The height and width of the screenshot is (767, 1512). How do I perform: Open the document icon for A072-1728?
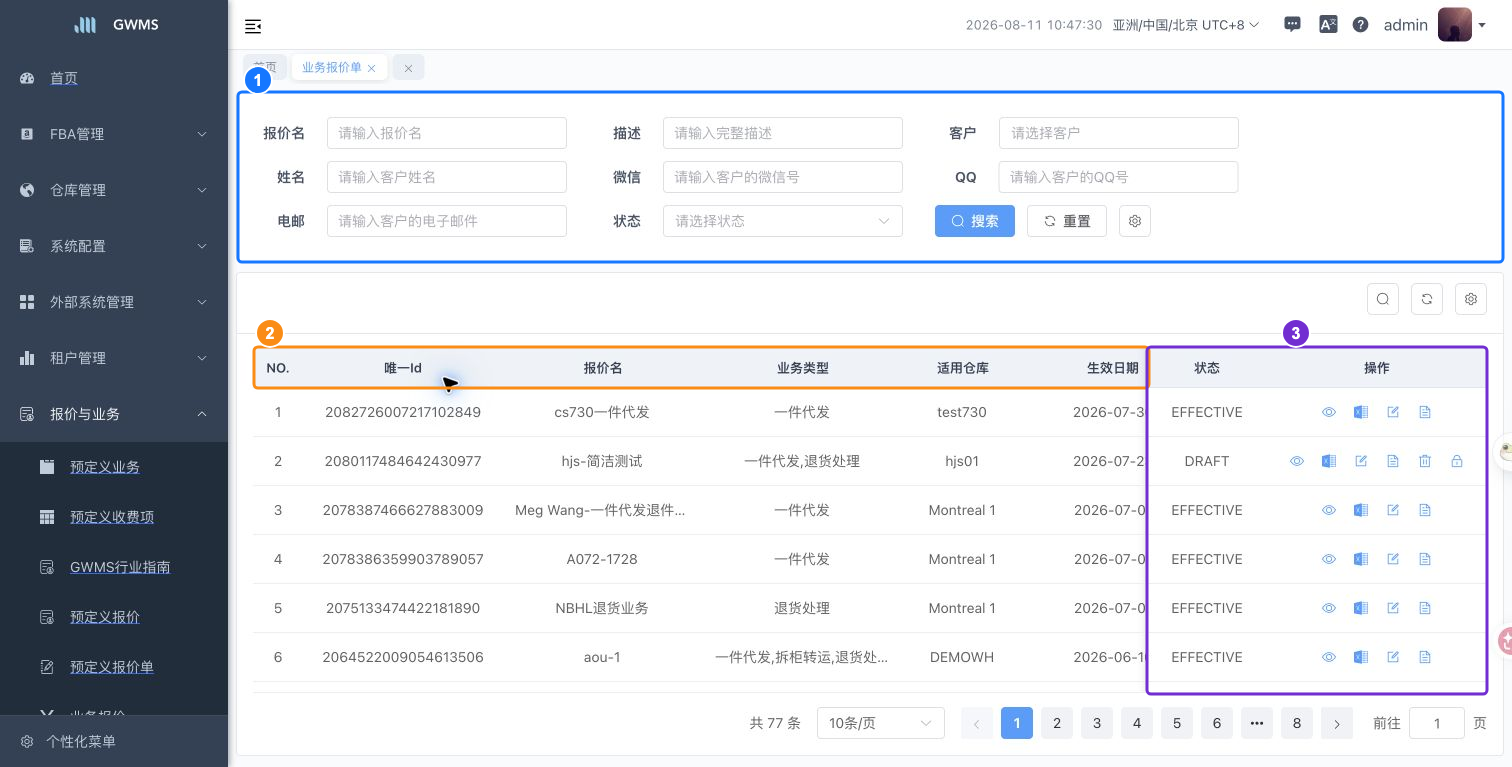point(1425,559)
